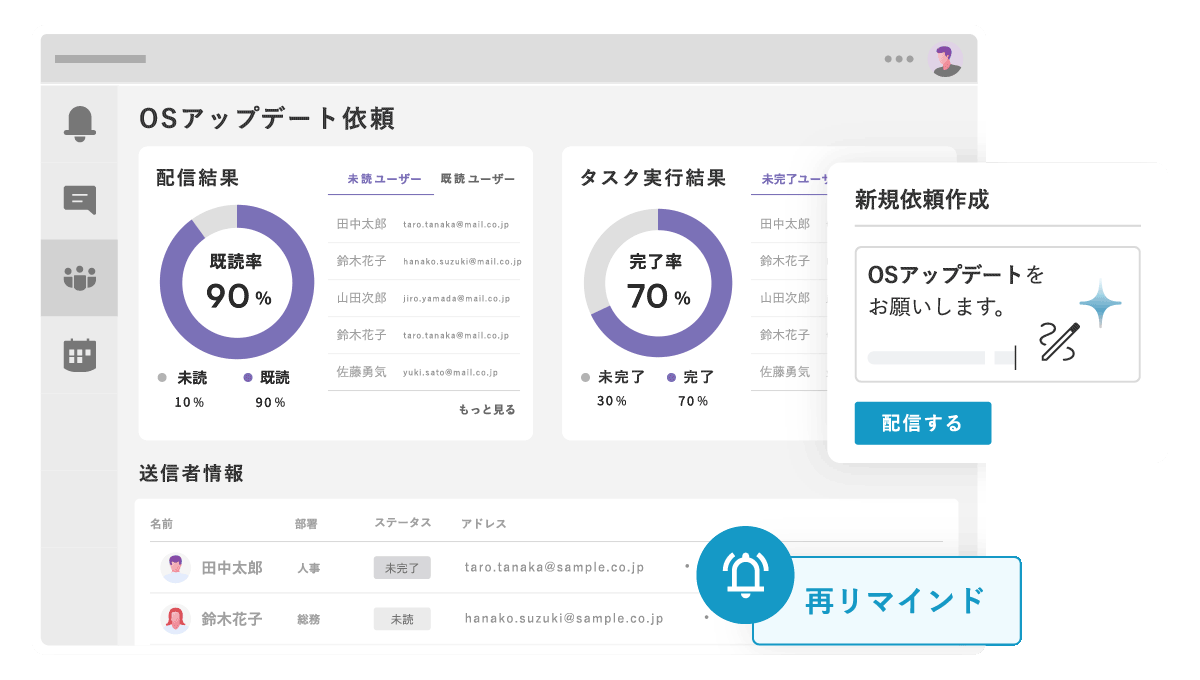Open the bell notifications sidebar icon

tap(79, 122)
